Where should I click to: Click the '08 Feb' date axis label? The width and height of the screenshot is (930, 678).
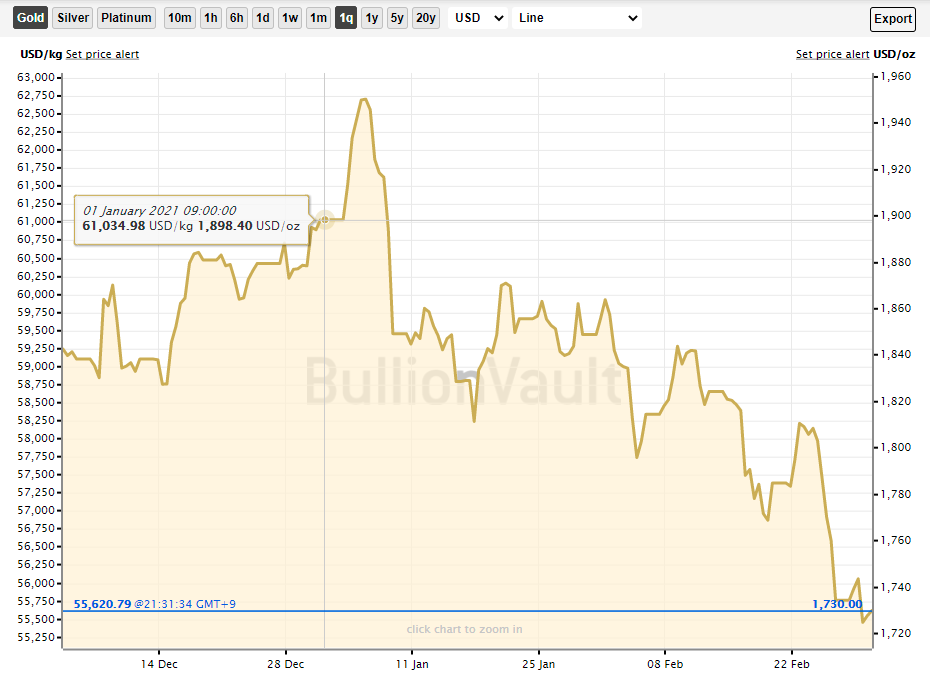(x=665, y=664)
